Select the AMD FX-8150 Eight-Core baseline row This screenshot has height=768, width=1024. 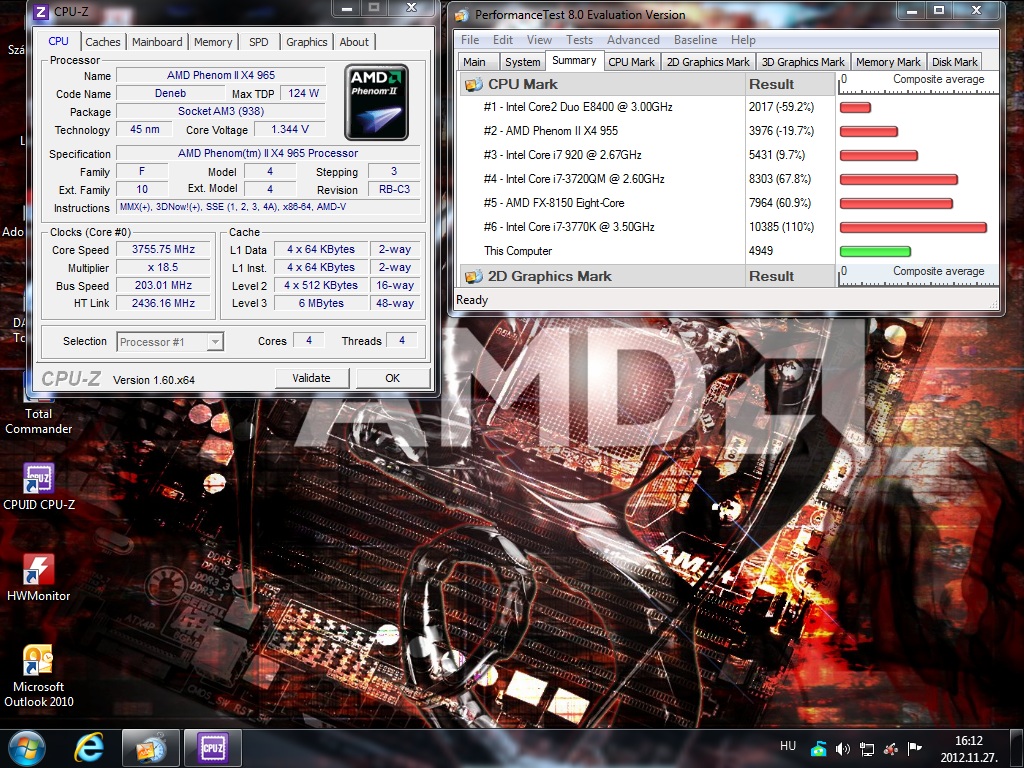point(729,203)
